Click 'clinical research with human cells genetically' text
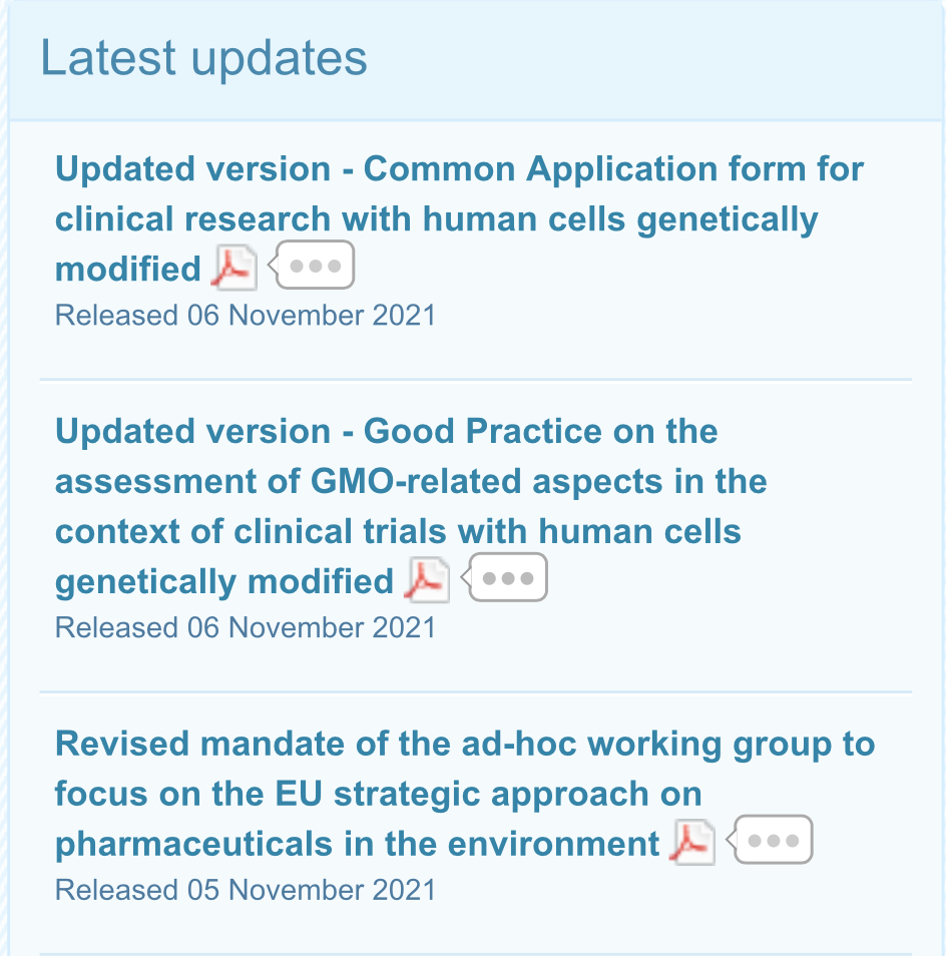946x956 pixels. point(436,219)
